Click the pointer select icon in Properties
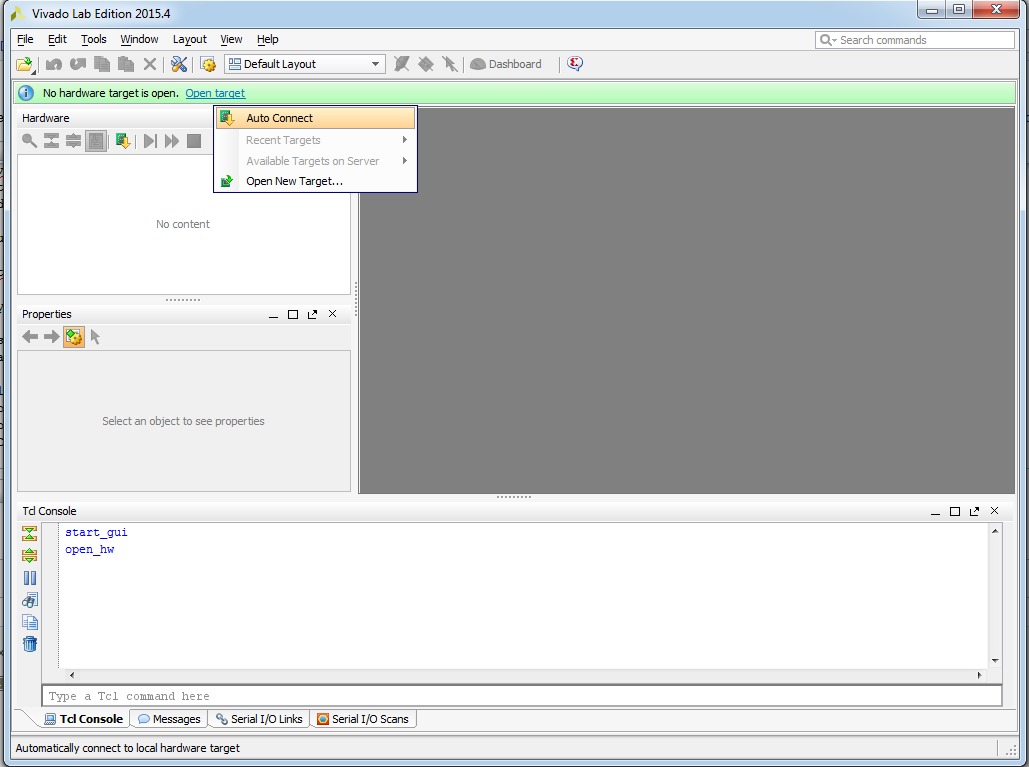 coord(96,337)
